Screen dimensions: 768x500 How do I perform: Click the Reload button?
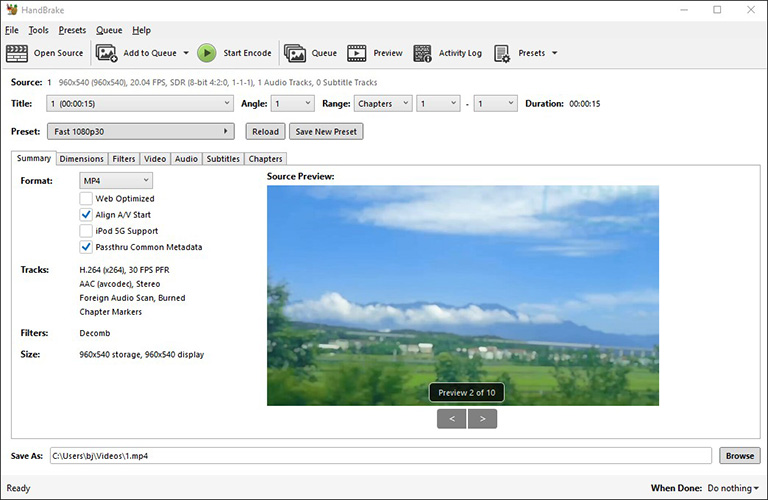pos(265,131)
